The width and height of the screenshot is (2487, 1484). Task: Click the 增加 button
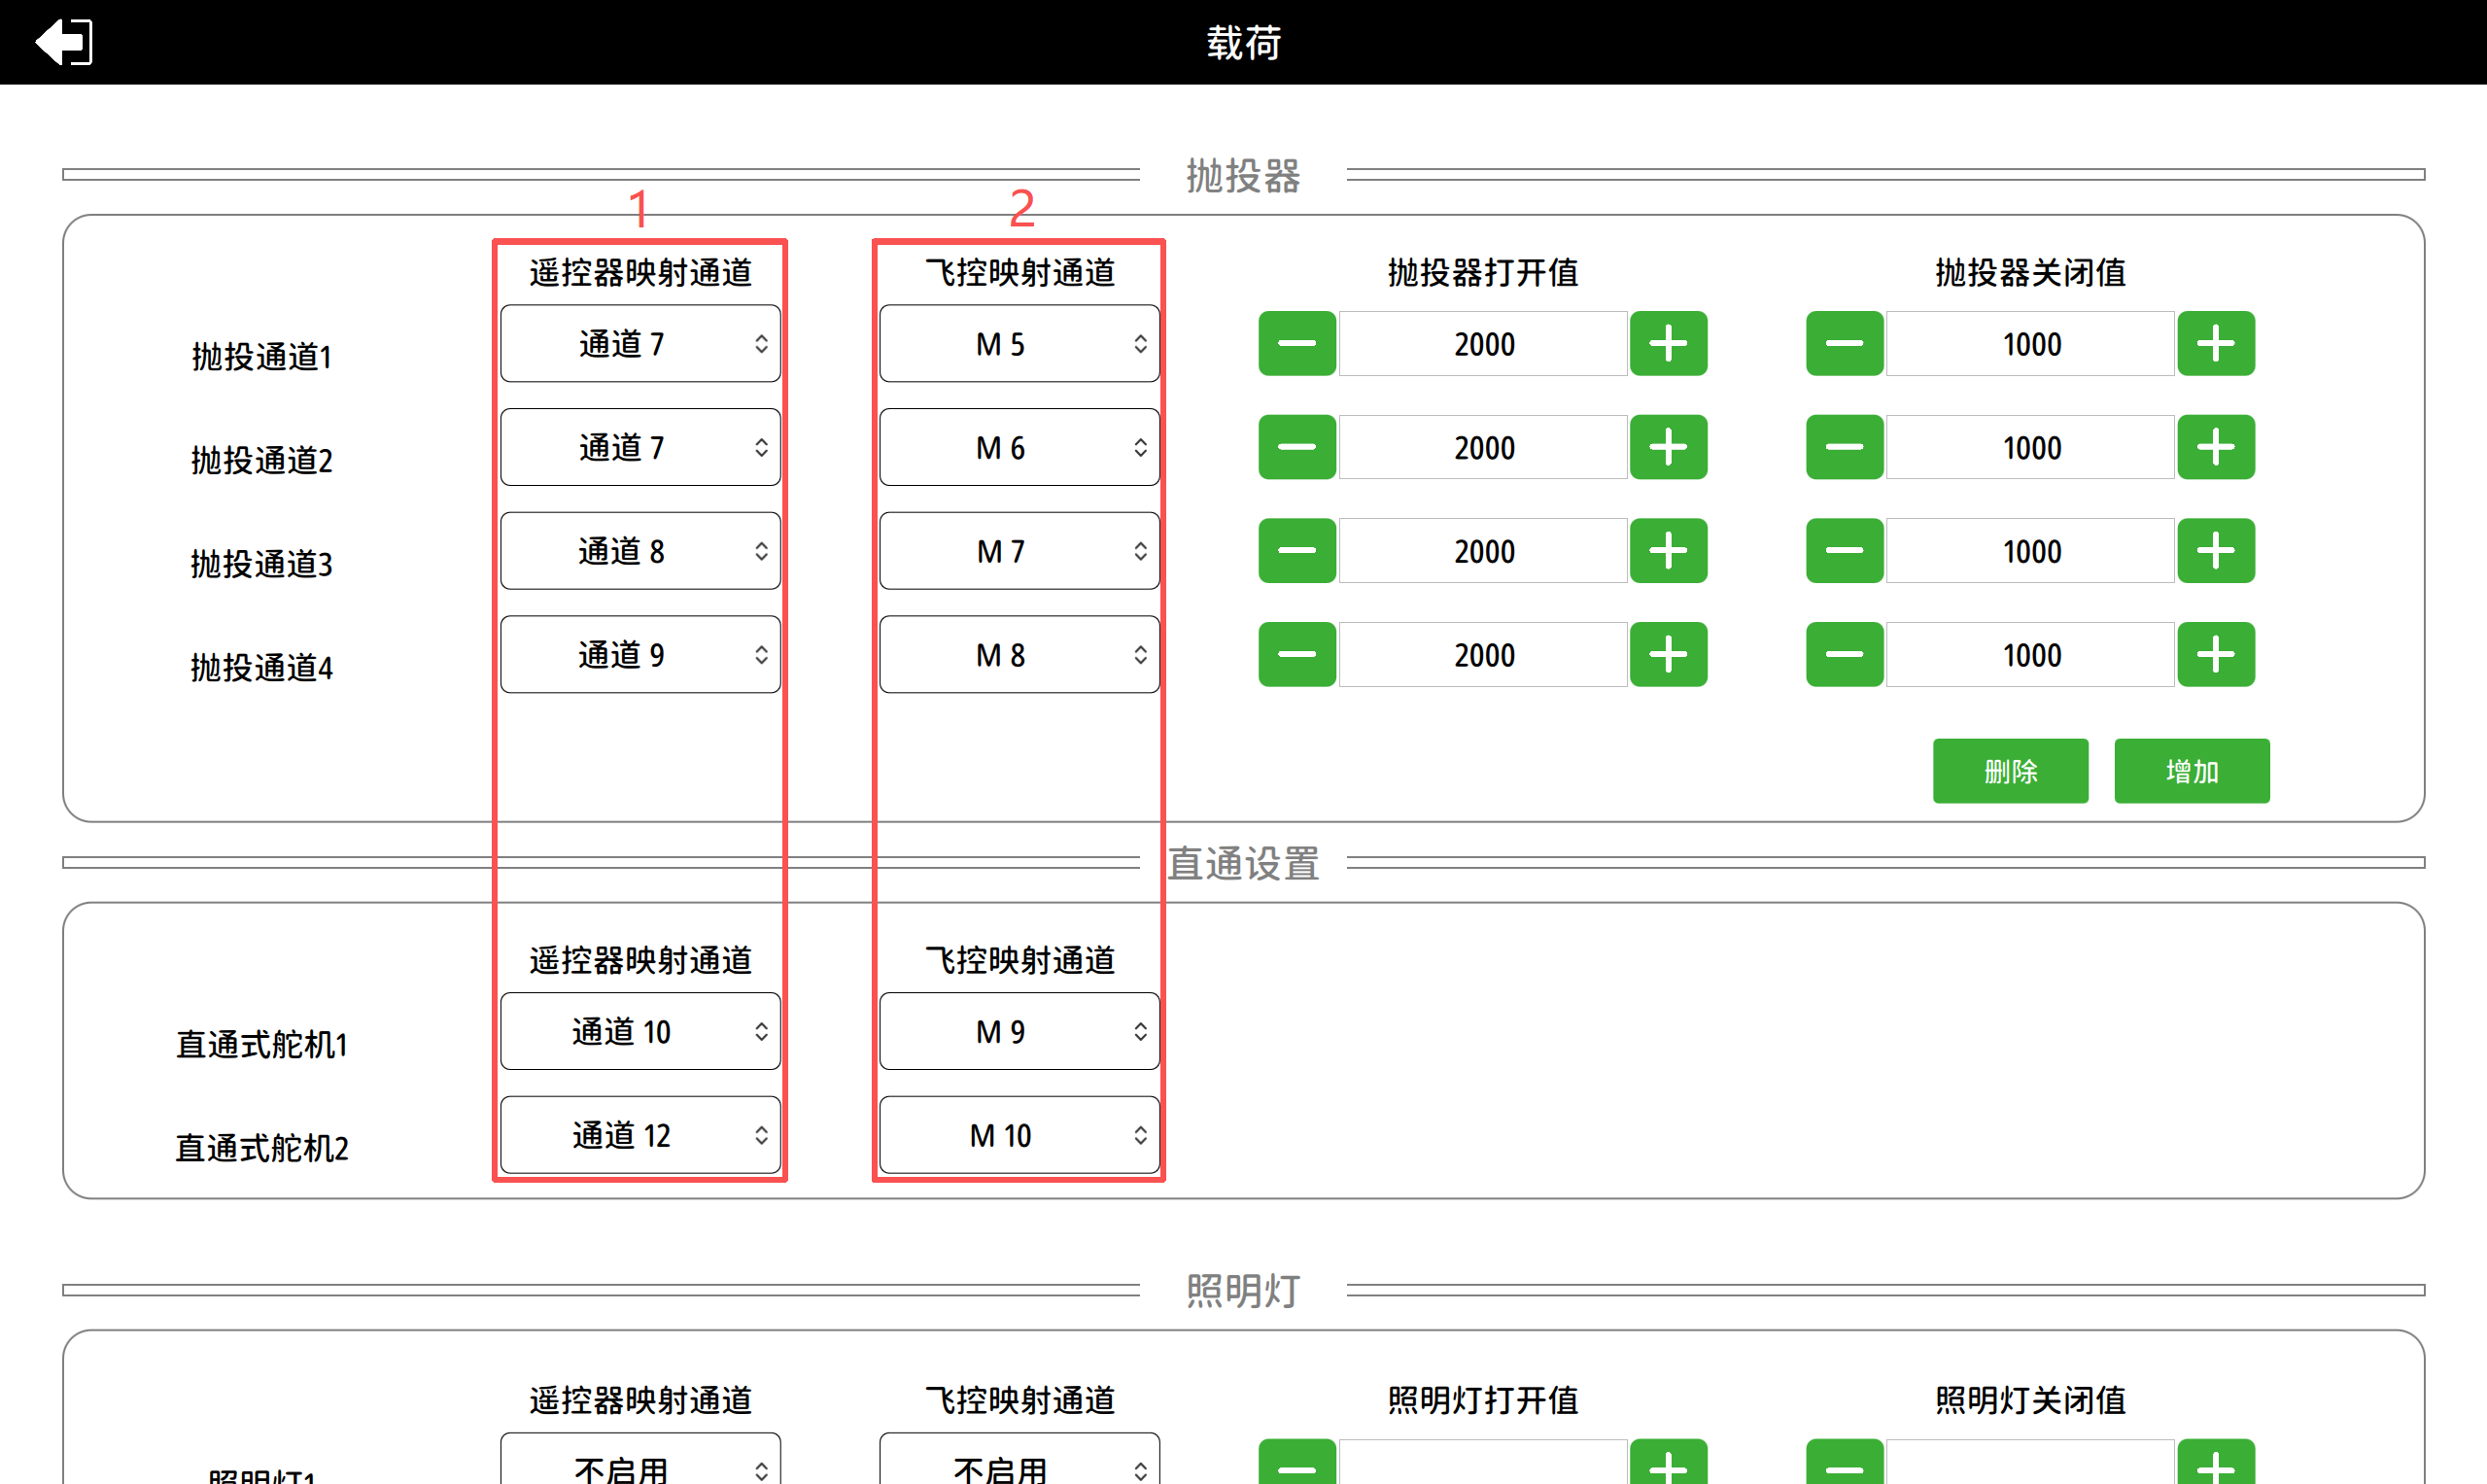(x=2191, y=771)
